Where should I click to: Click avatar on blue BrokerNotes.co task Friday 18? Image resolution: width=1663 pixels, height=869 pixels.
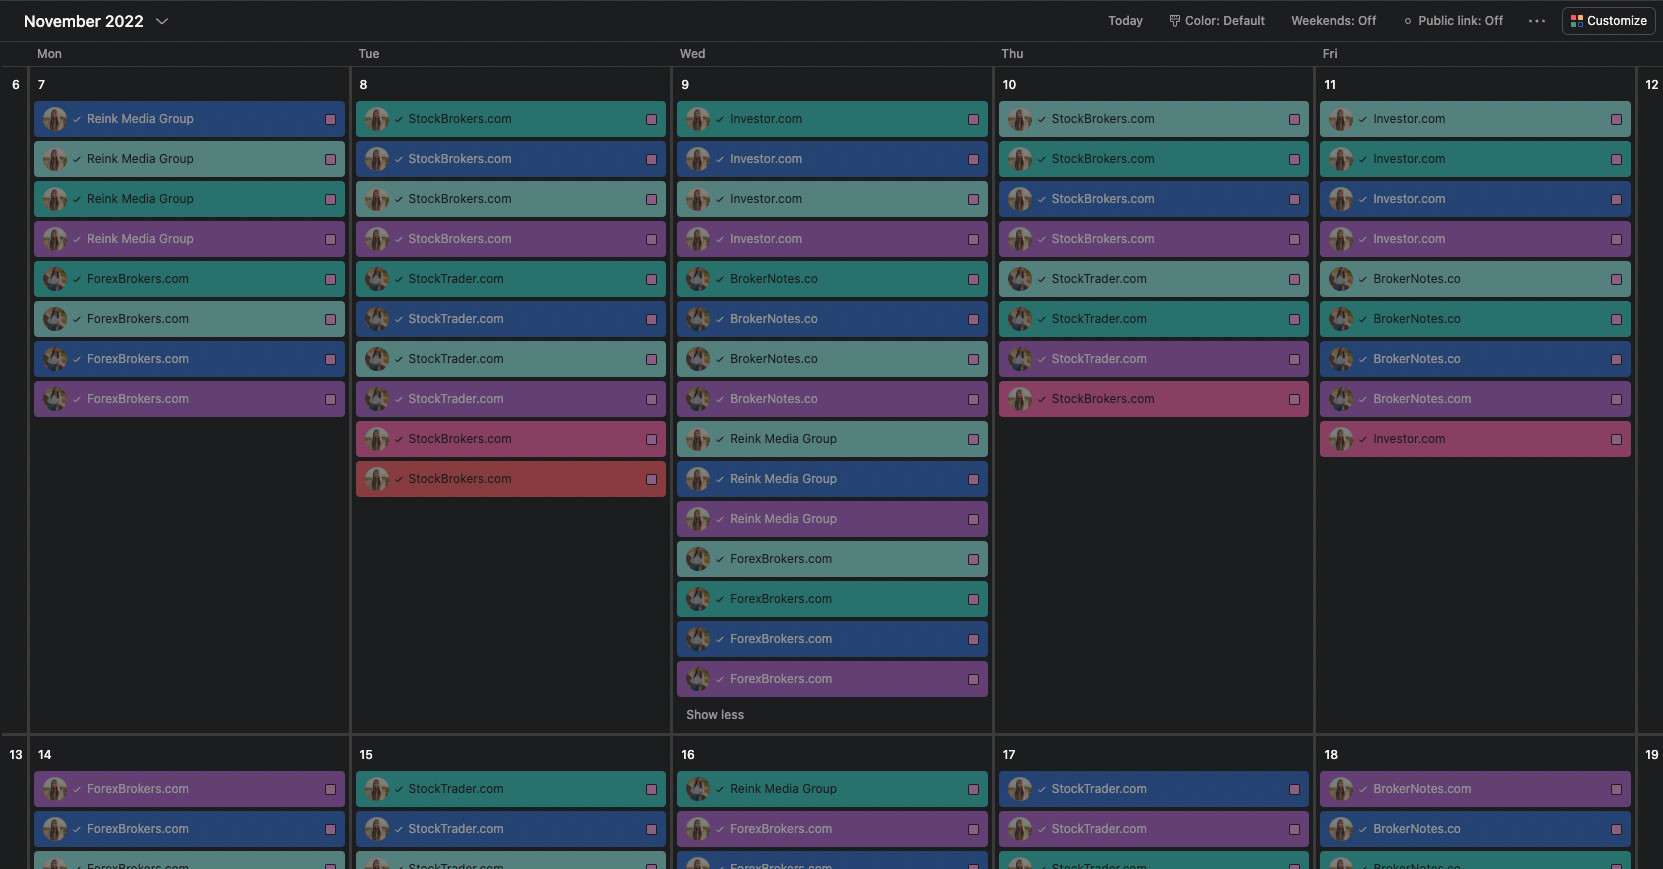pos(1341,829)
